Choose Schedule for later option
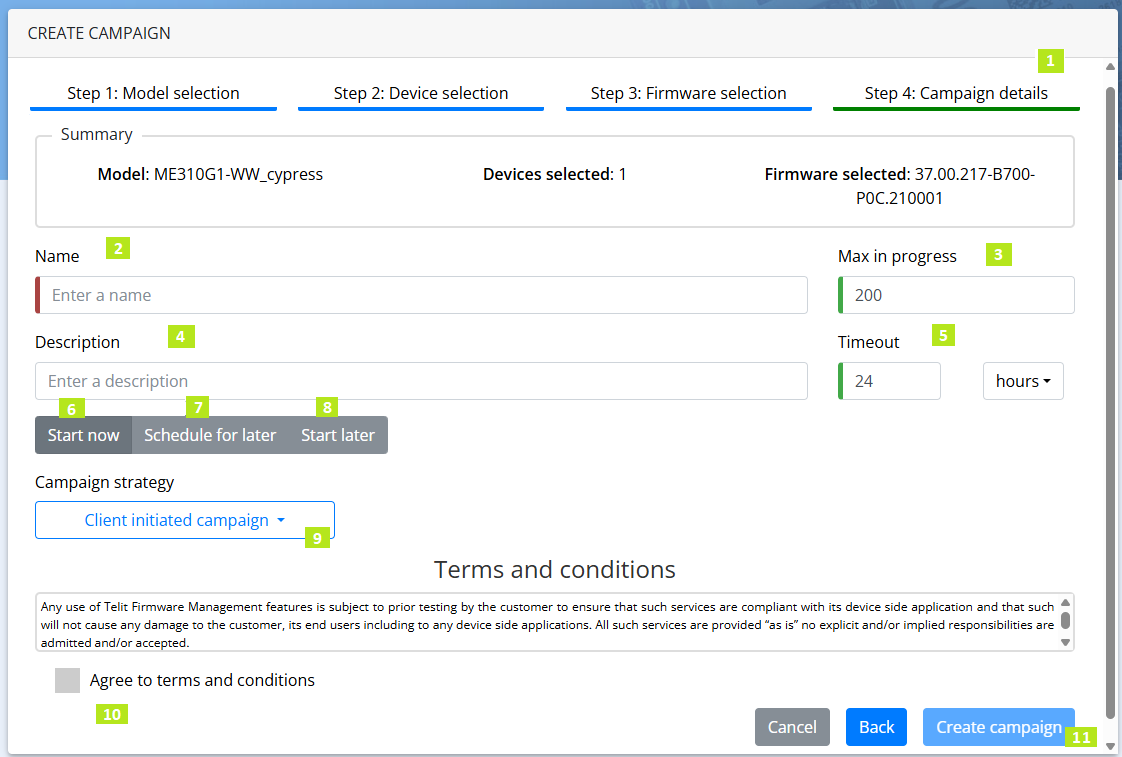Image resolution: width=1122 pixels, height=757 pixels. tap(210, 435)
